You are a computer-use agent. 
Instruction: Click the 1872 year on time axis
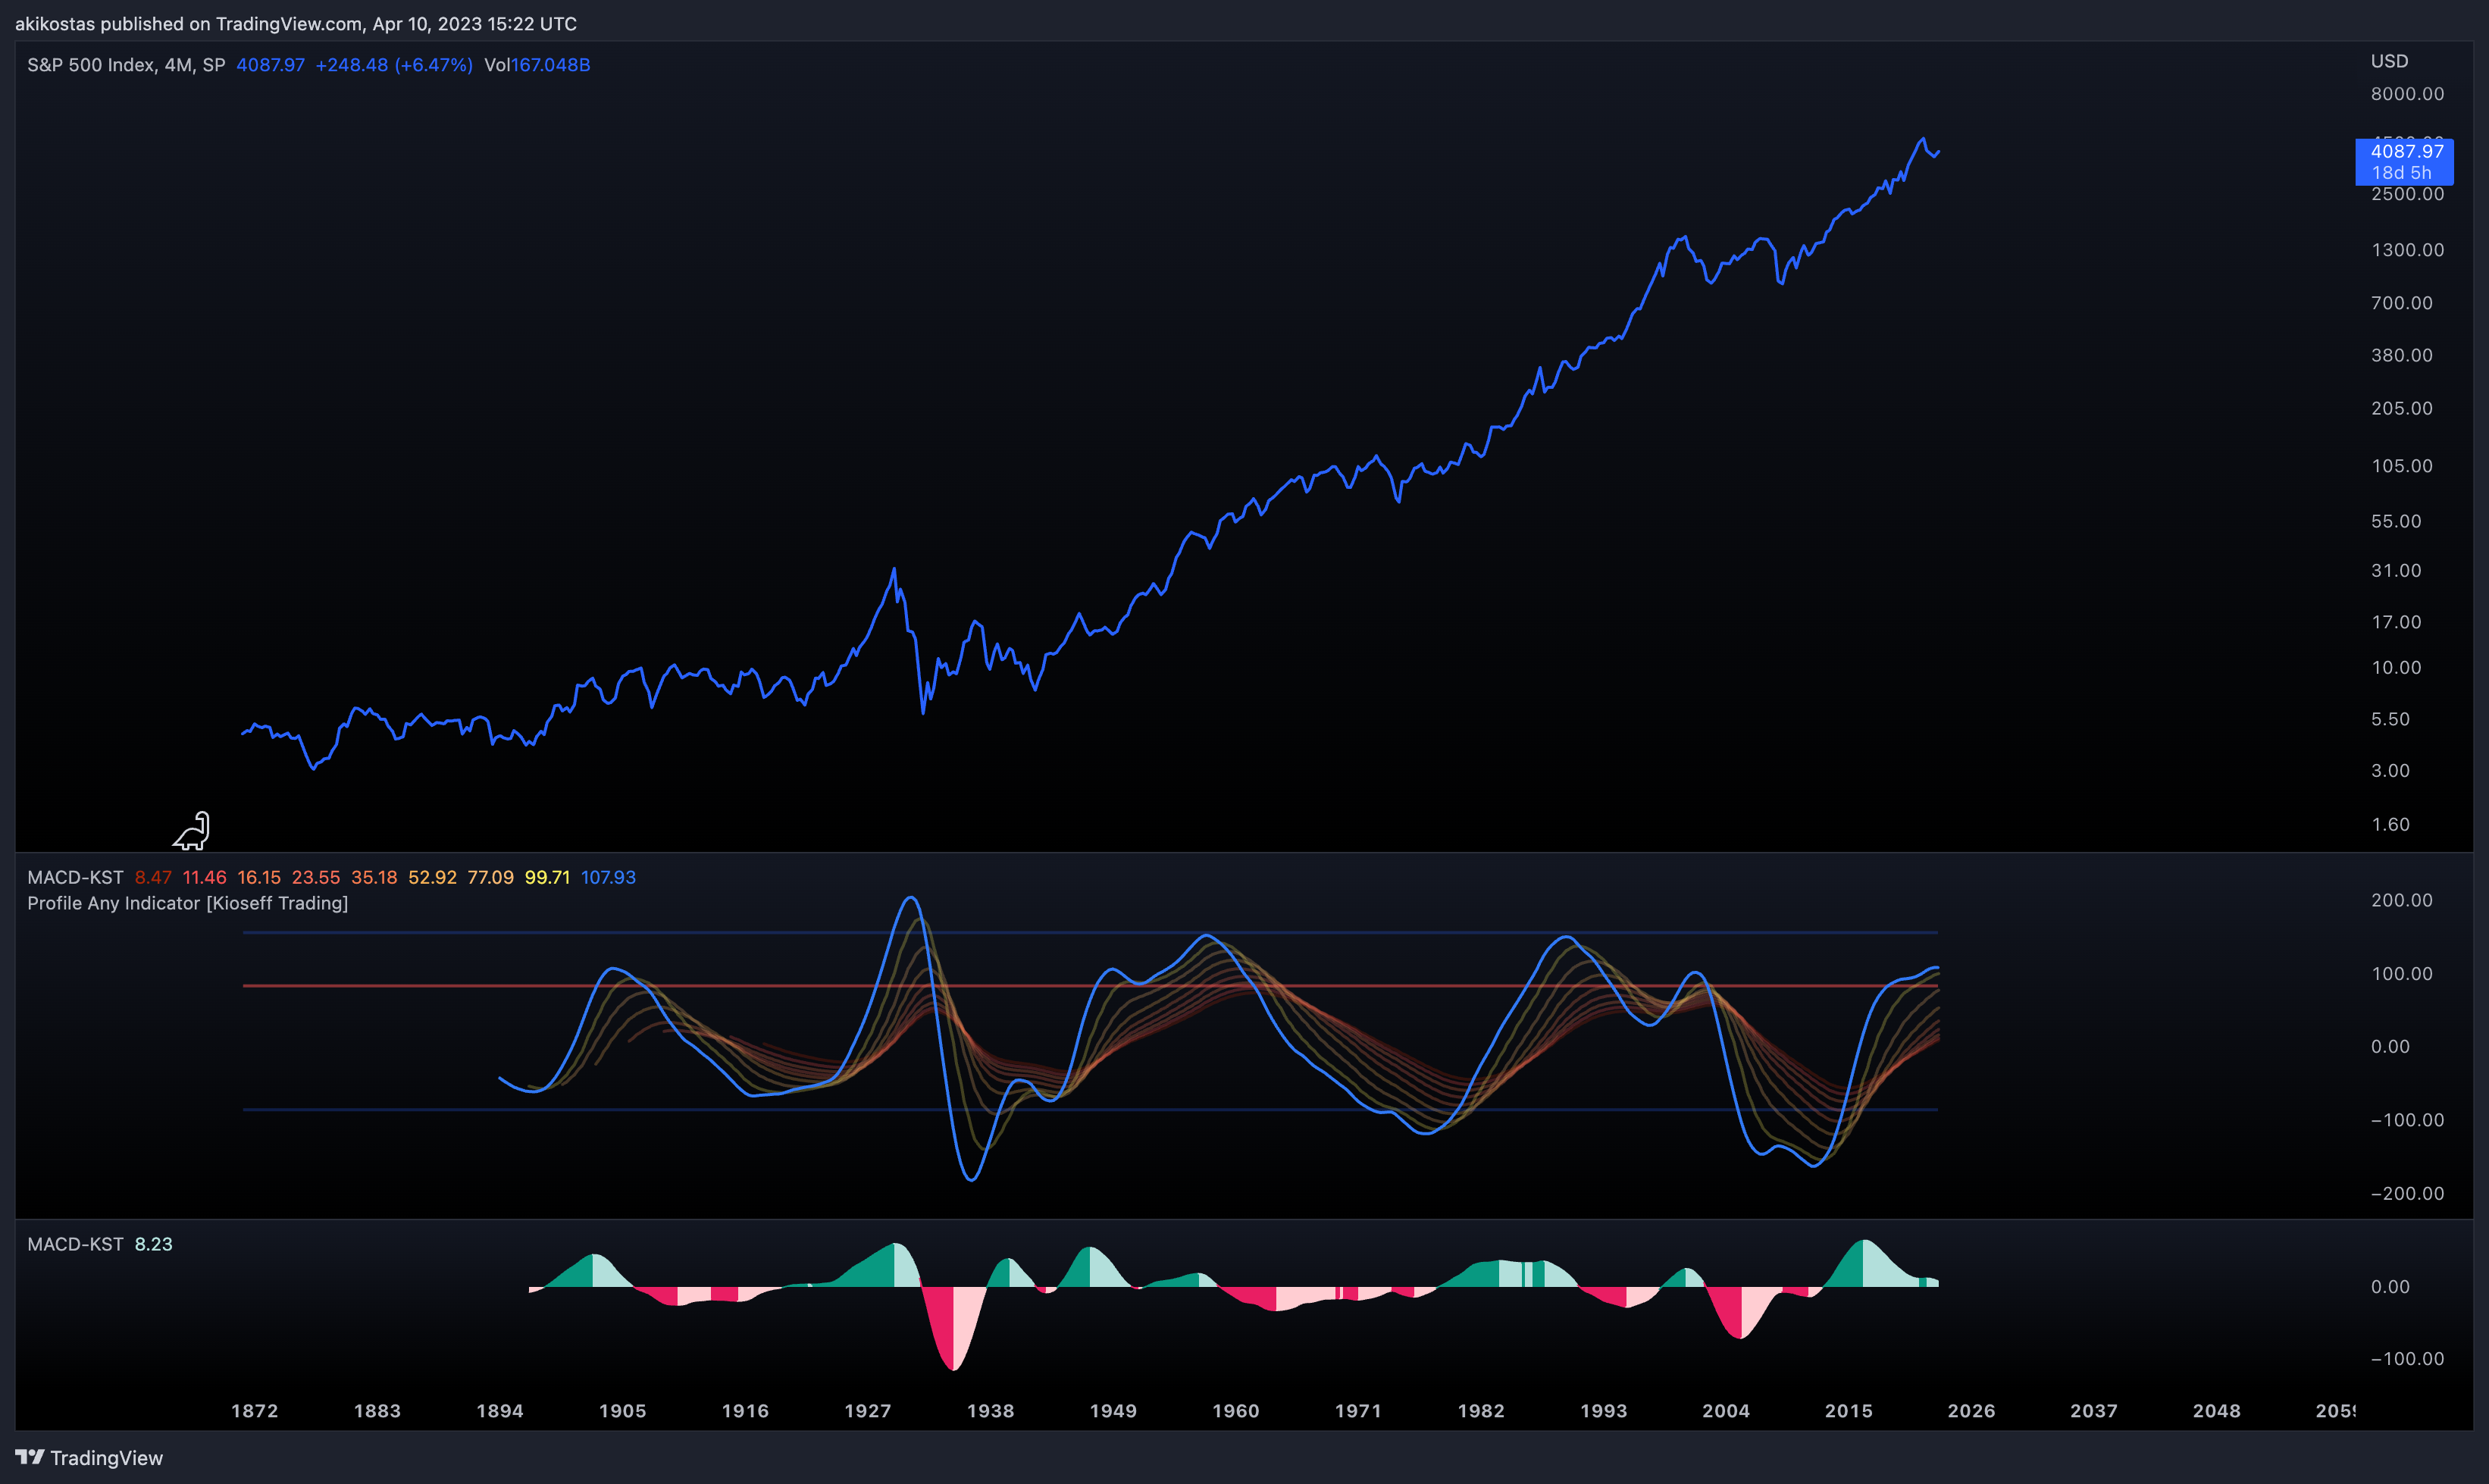tap(255, 1411)
